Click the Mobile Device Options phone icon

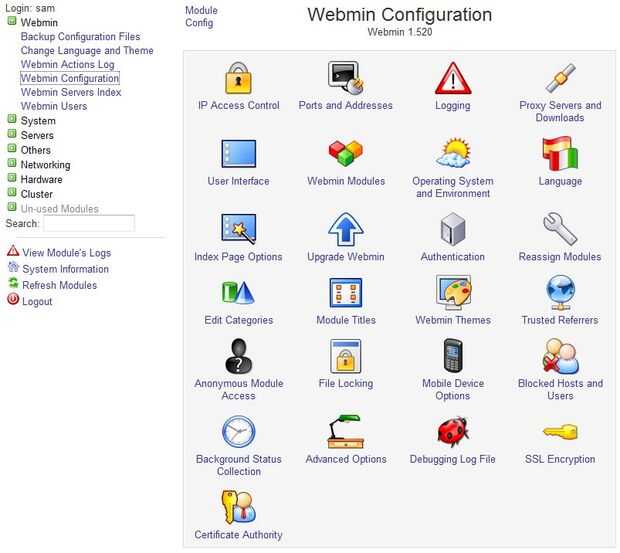point(453,356)
